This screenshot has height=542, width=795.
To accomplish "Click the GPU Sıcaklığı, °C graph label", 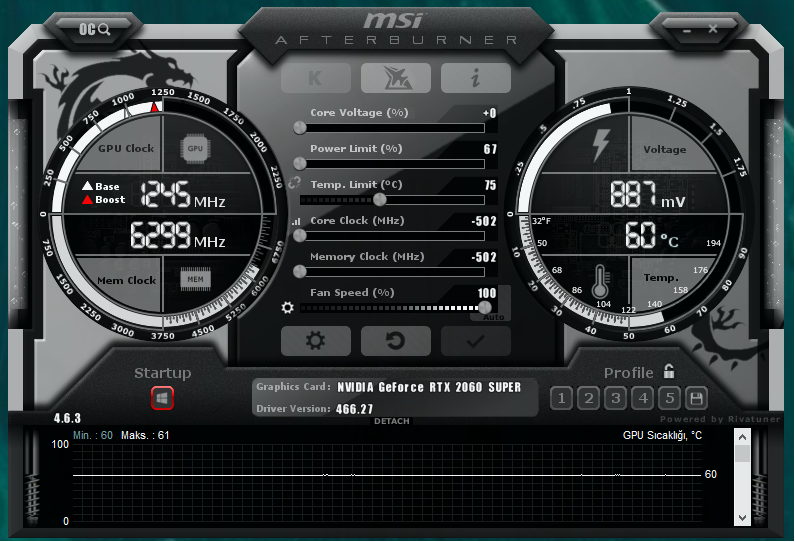I will click(x=662, y=436).
